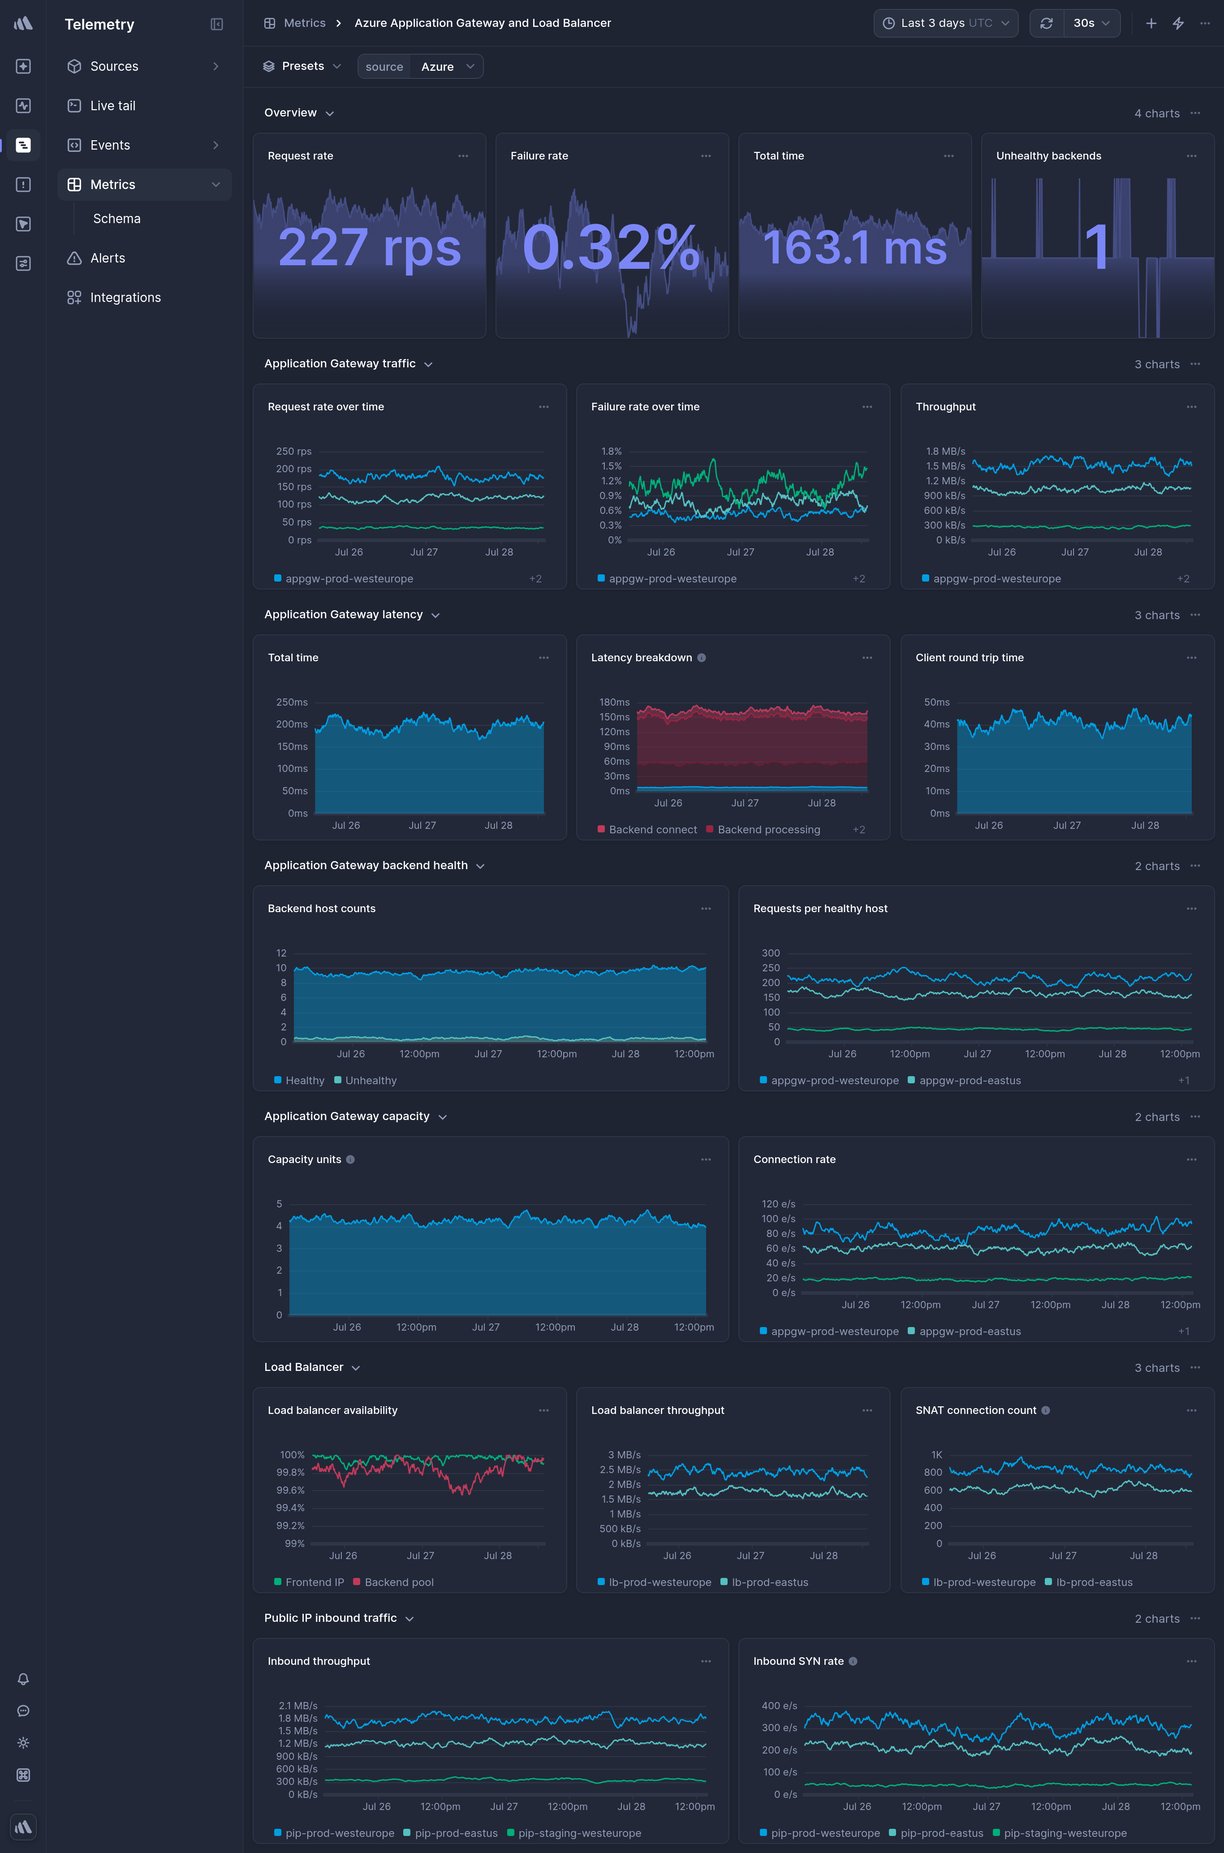This screenshot has height=1853, width=1224.
Task: Click SNAT connection count info icon
Action: pyautogui.click(x=1046, y=1411)
